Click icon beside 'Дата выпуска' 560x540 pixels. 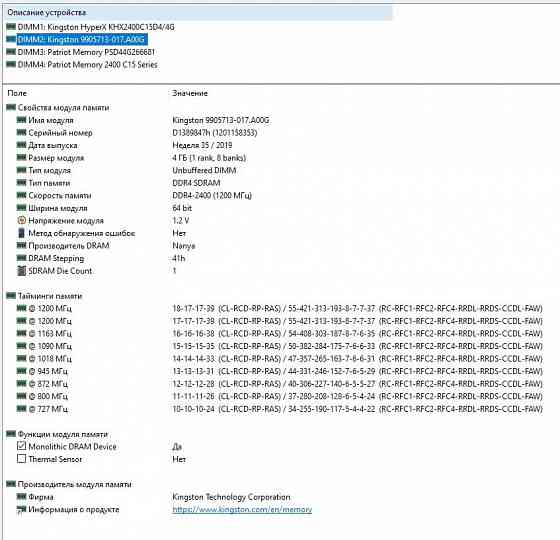21,145
